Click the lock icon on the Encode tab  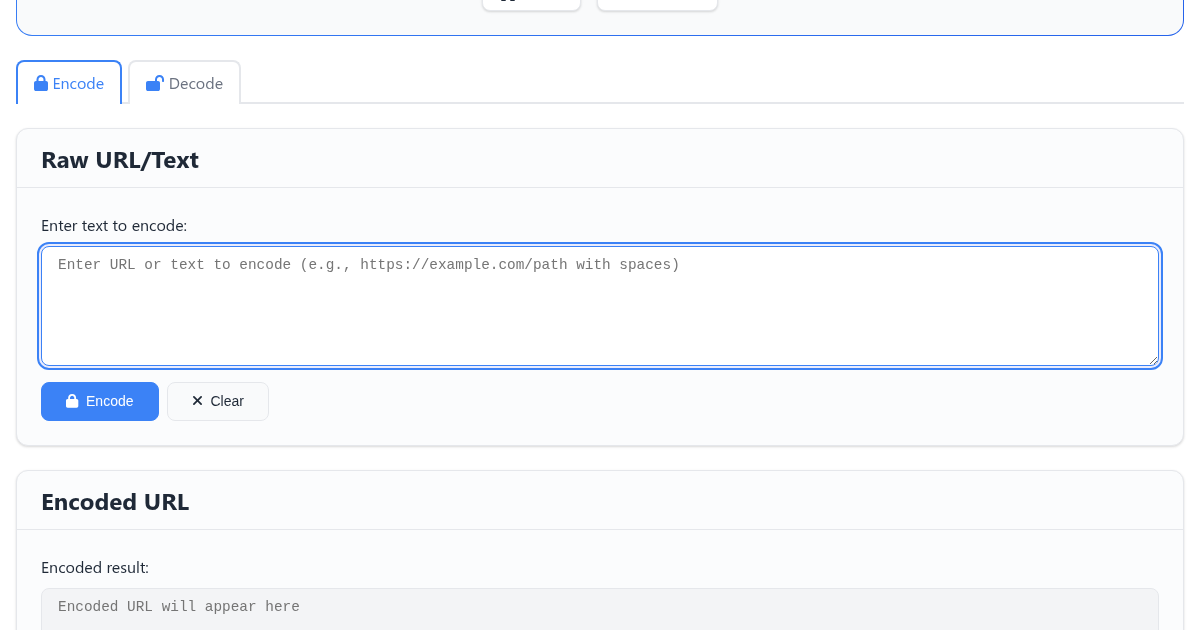click(x=41, y=84)
